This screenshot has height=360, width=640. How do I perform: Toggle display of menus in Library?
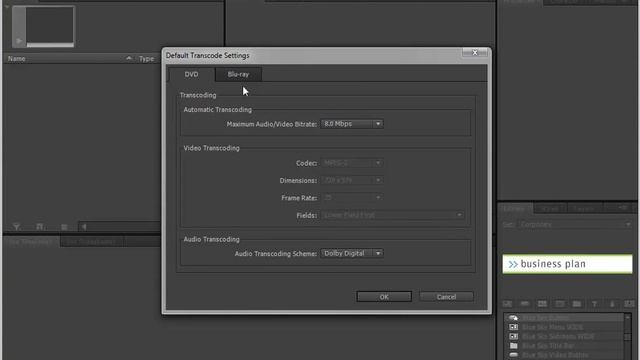point(507,304)
